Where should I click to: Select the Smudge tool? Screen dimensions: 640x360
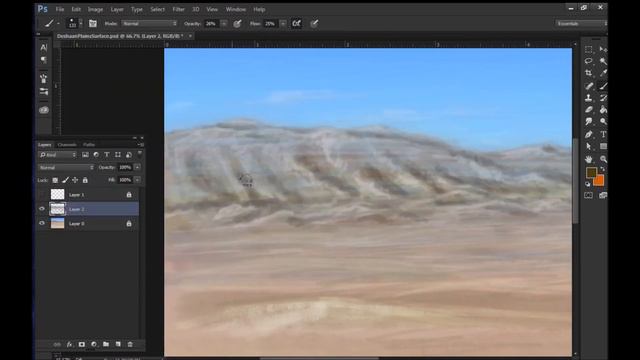point(589,122)
